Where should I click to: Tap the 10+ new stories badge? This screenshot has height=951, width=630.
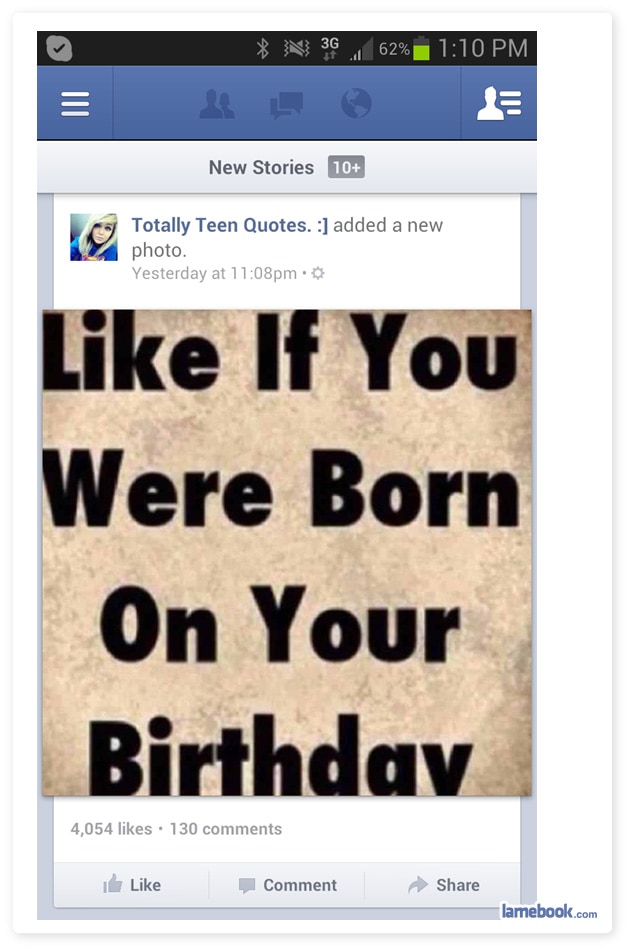coord(346,167)
